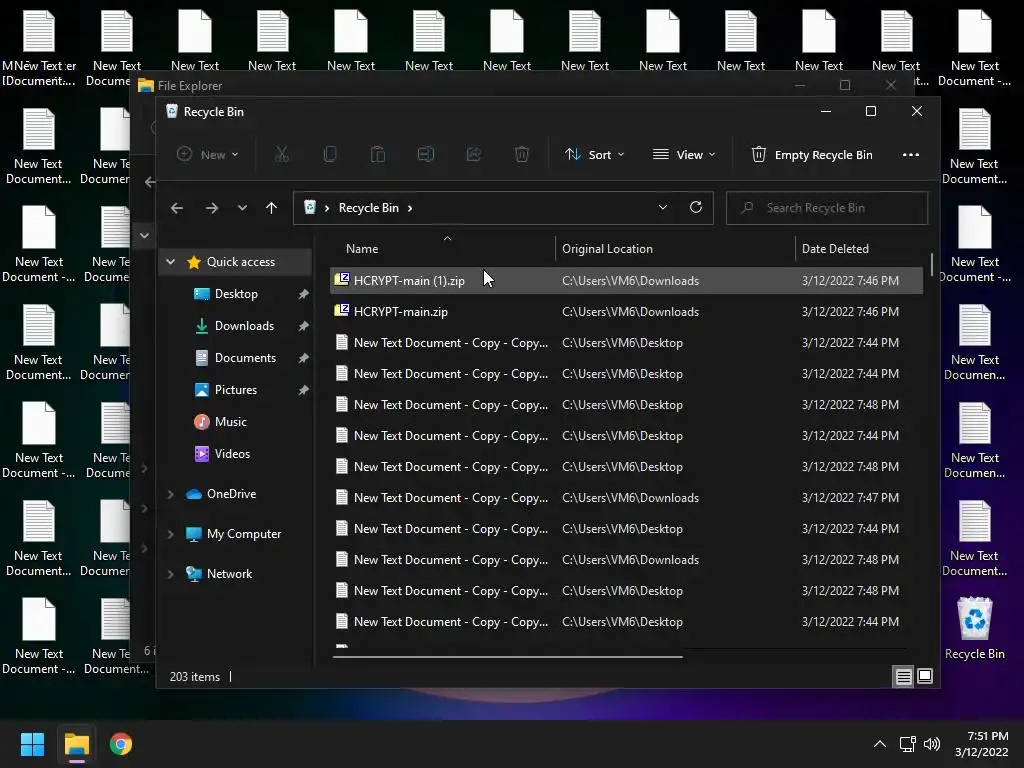This screenshot has width=1024, height=768.
Task: Select Recycle Bin desktop icon
Action: [x=974, y=629]
